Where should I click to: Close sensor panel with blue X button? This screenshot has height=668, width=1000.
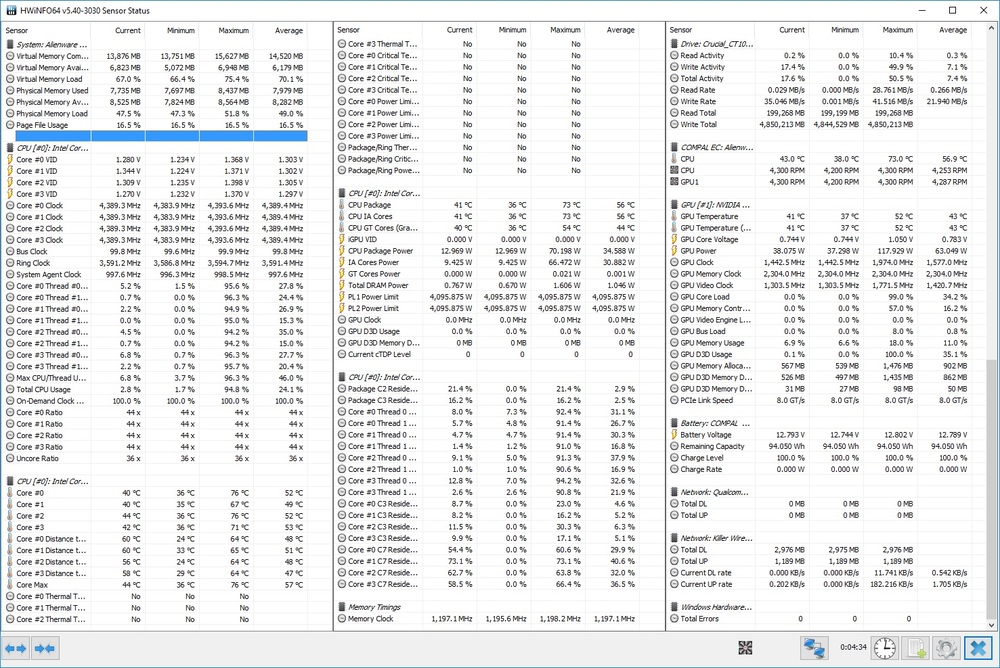[x=980, y=648]
